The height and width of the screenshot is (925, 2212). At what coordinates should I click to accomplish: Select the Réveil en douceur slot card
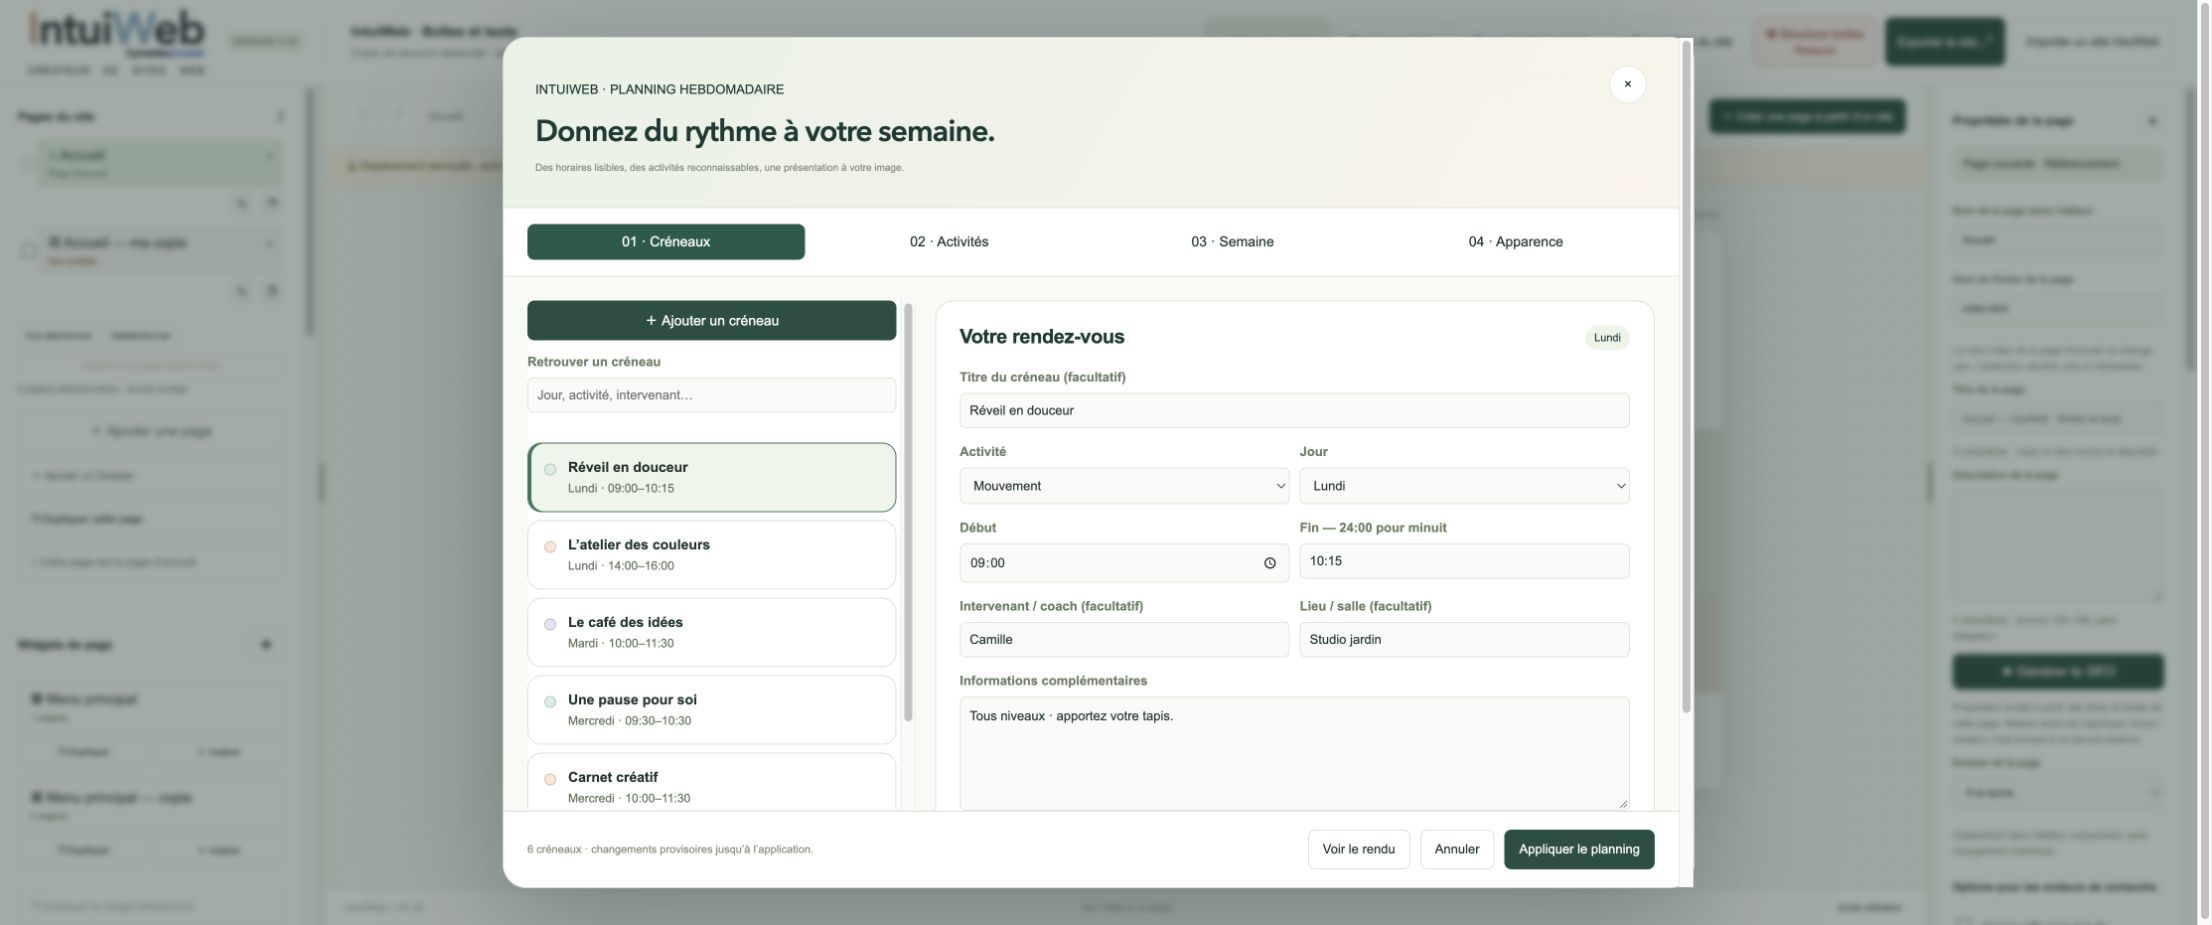click(712, 478)
